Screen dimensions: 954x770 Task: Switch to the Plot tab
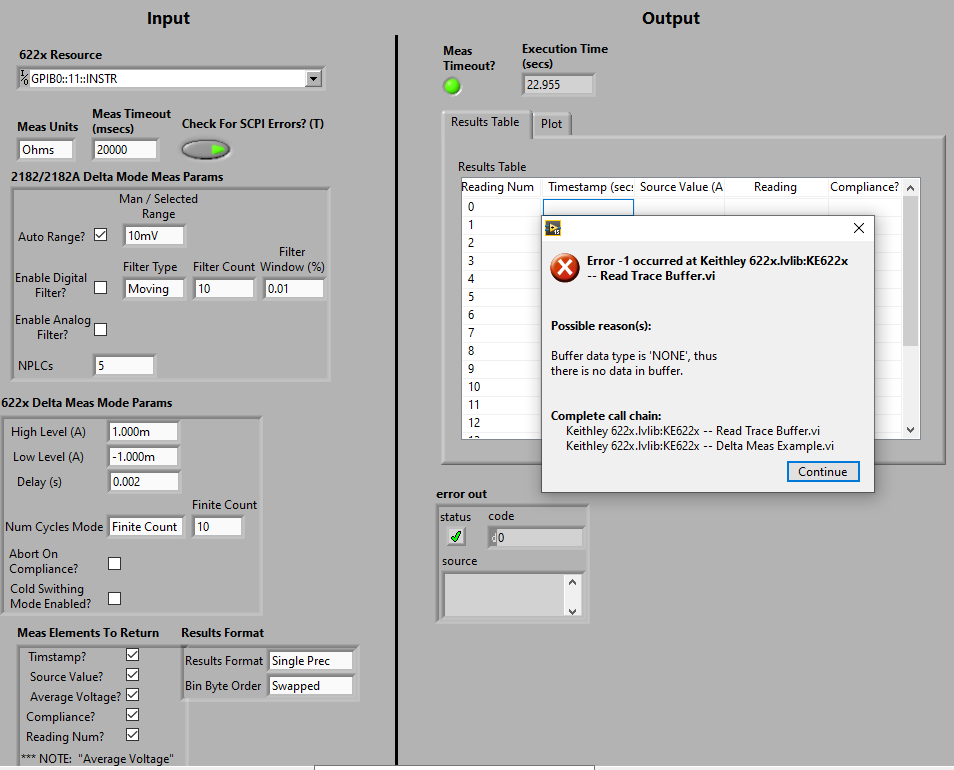551,124
